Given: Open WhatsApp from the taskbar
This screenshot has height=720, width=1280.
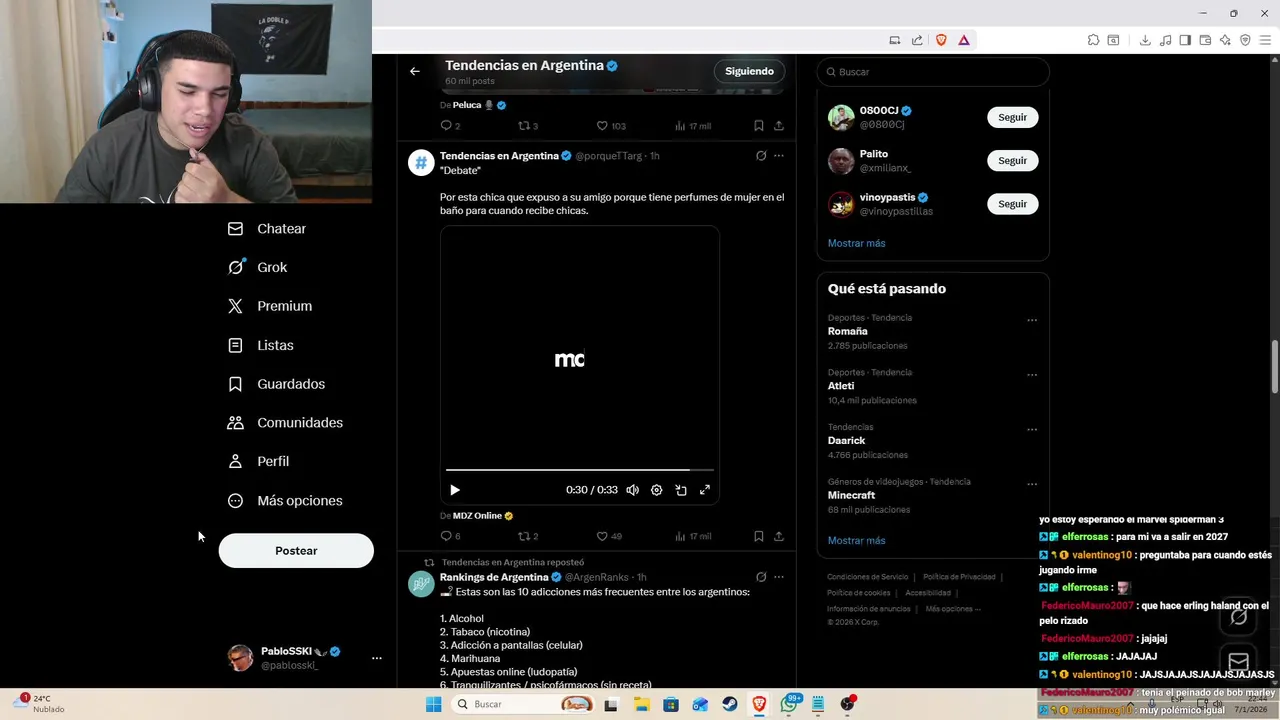Looking at the screenshot, I should tap(789, 704).
